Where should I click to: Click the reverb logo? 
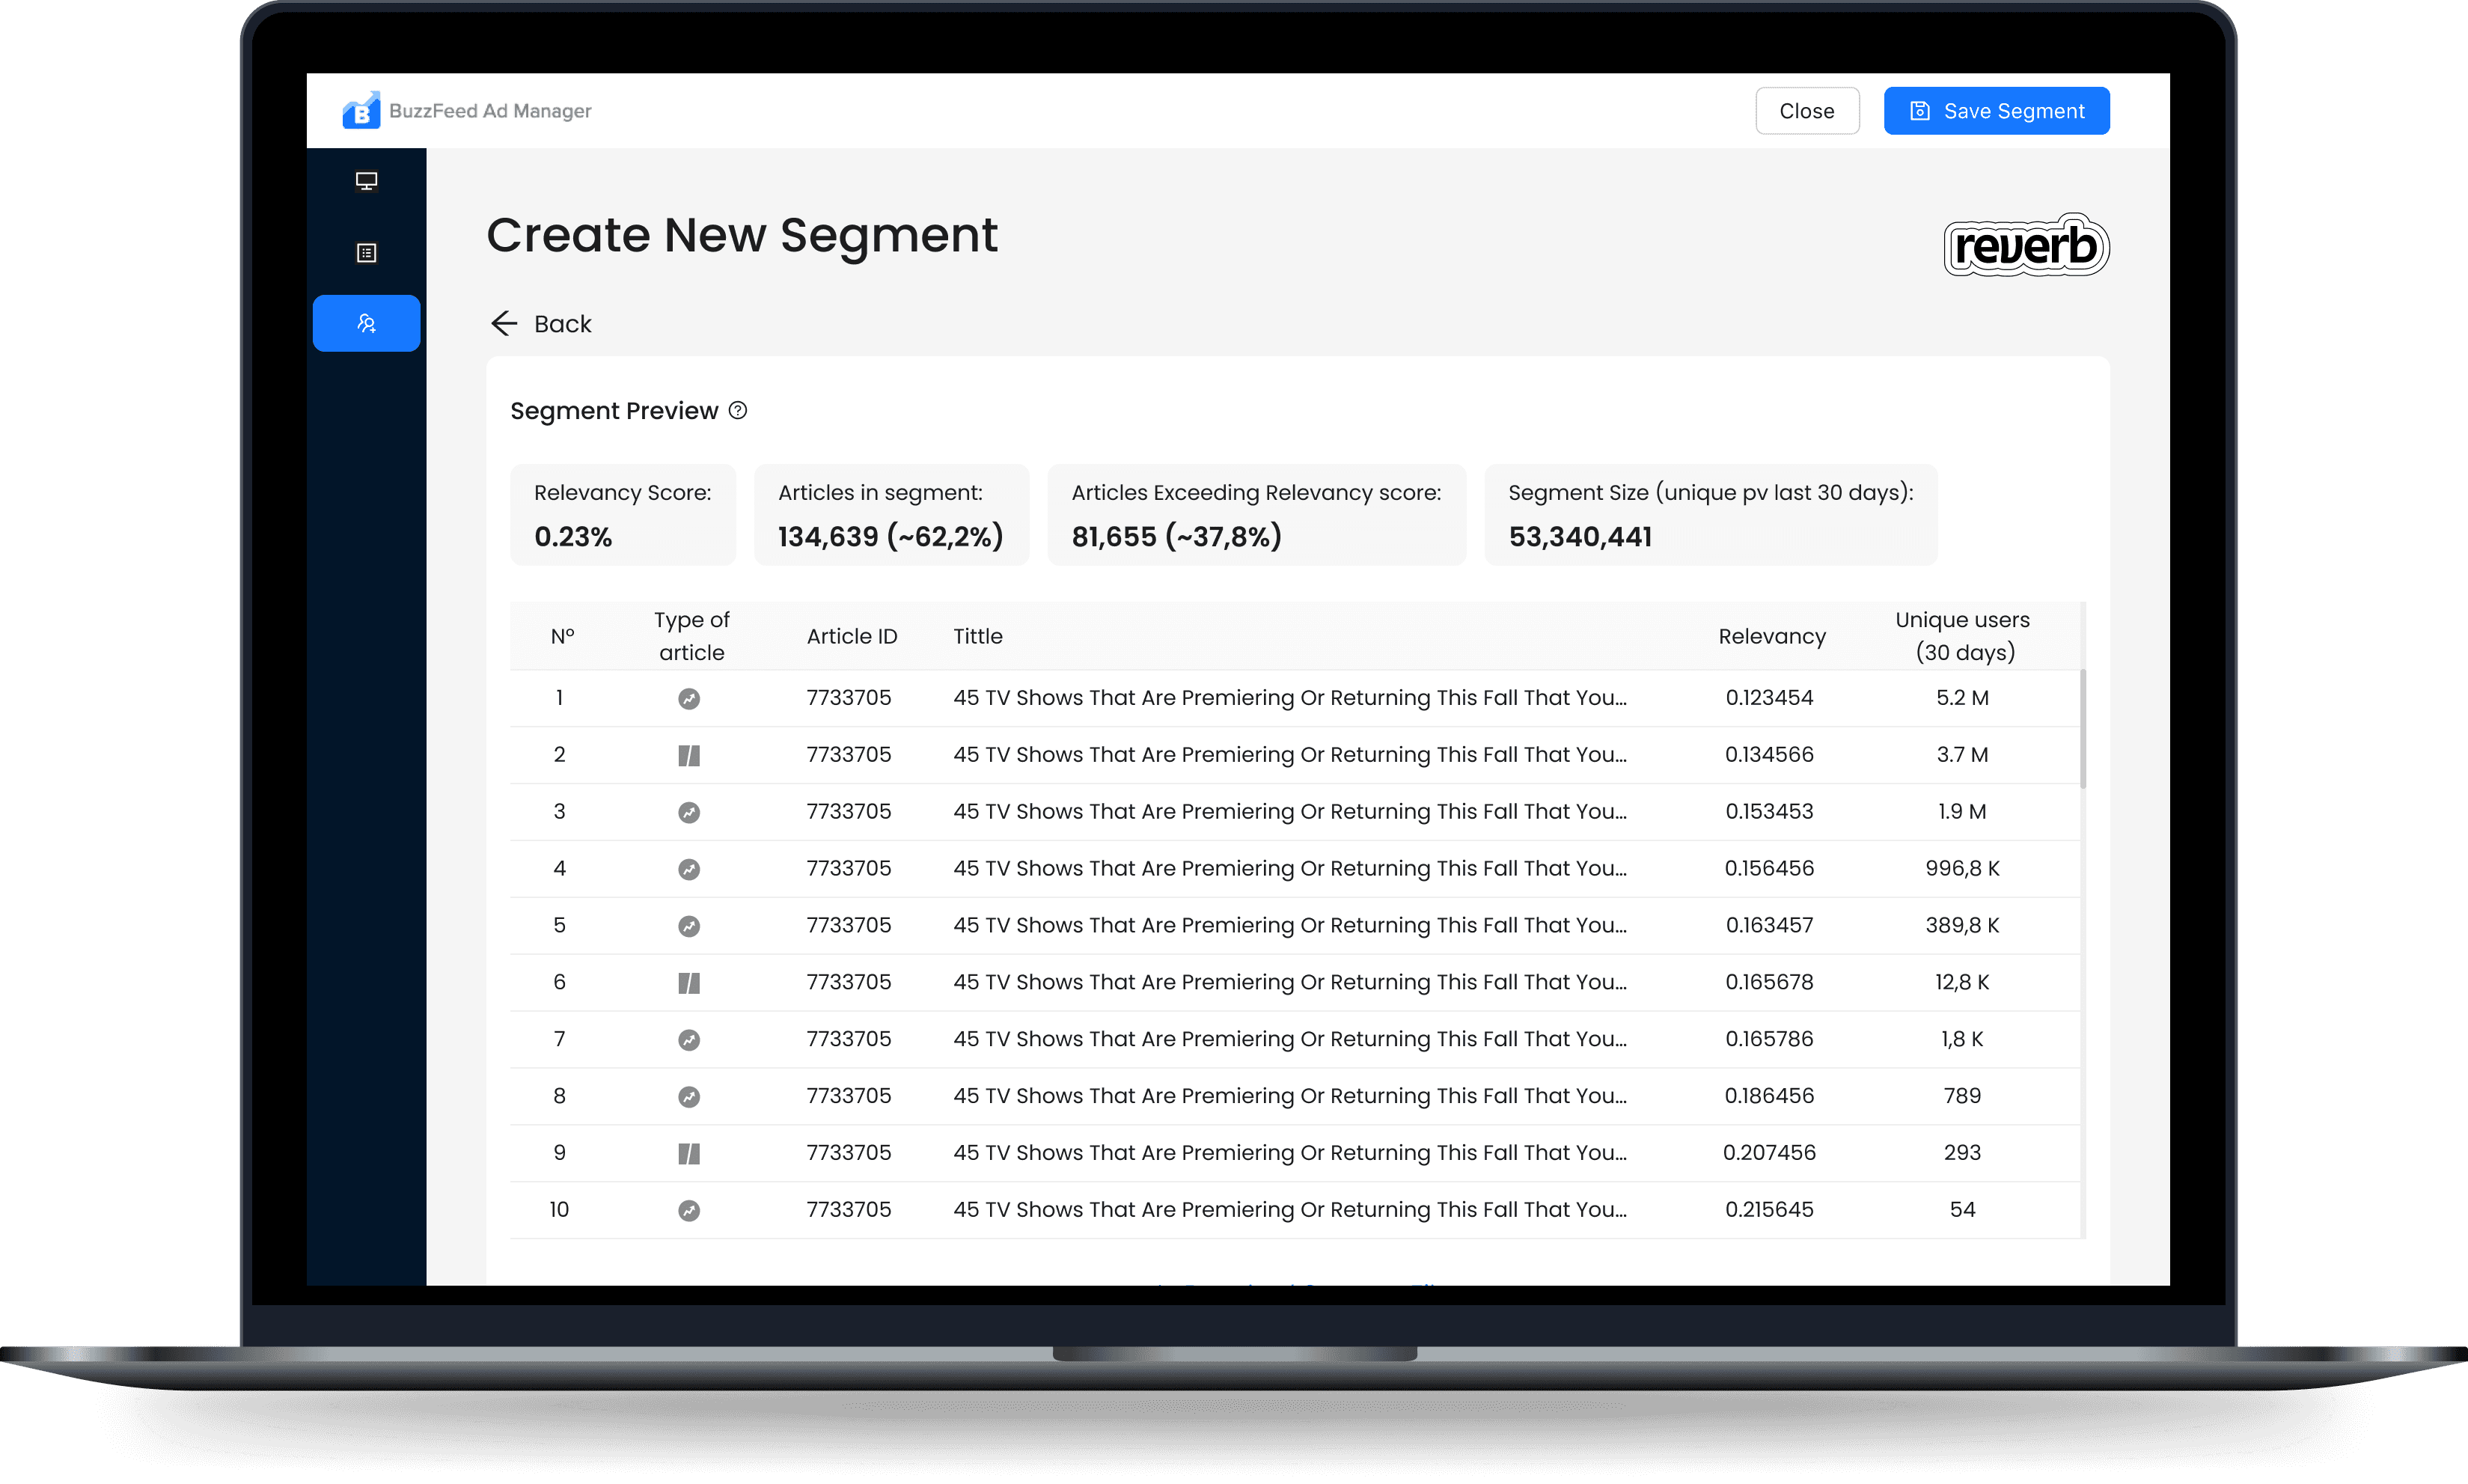pyautogui.click(x=2026, y=246)
